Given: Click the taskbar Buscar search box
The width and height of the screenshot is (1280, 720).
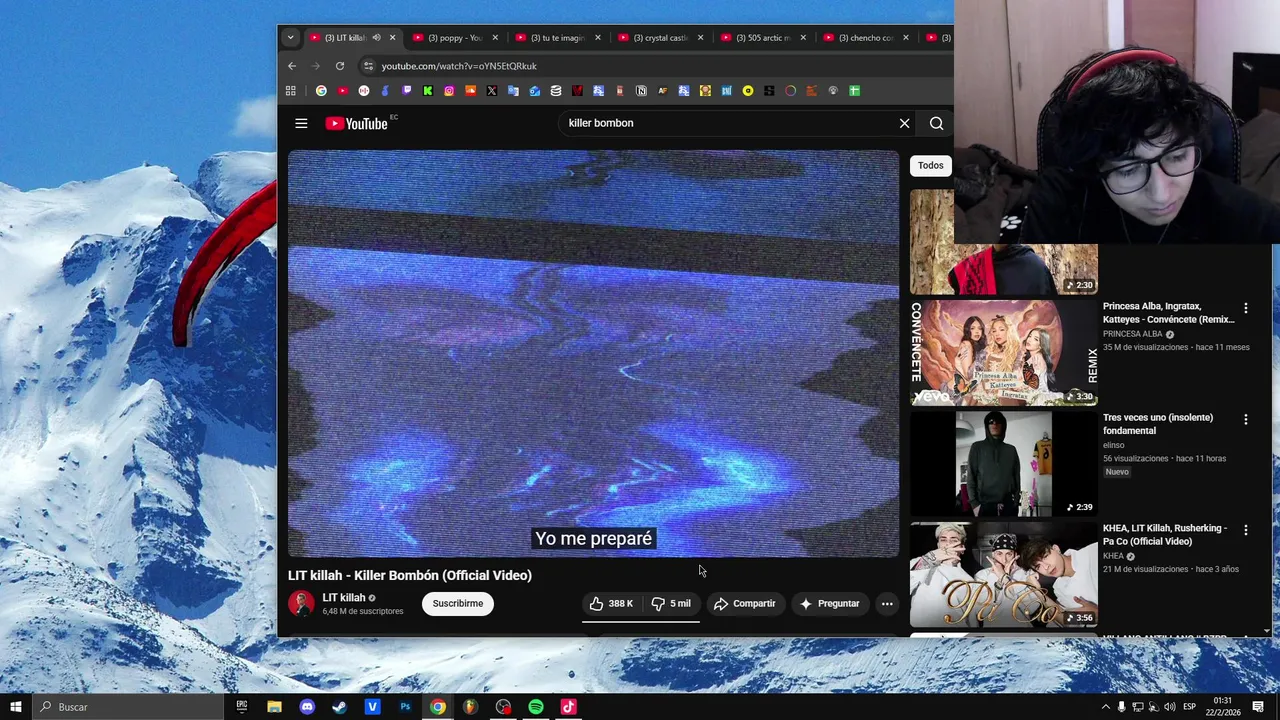Looking at the screenshot, I should pyautogui.click(x=128, y=707).
